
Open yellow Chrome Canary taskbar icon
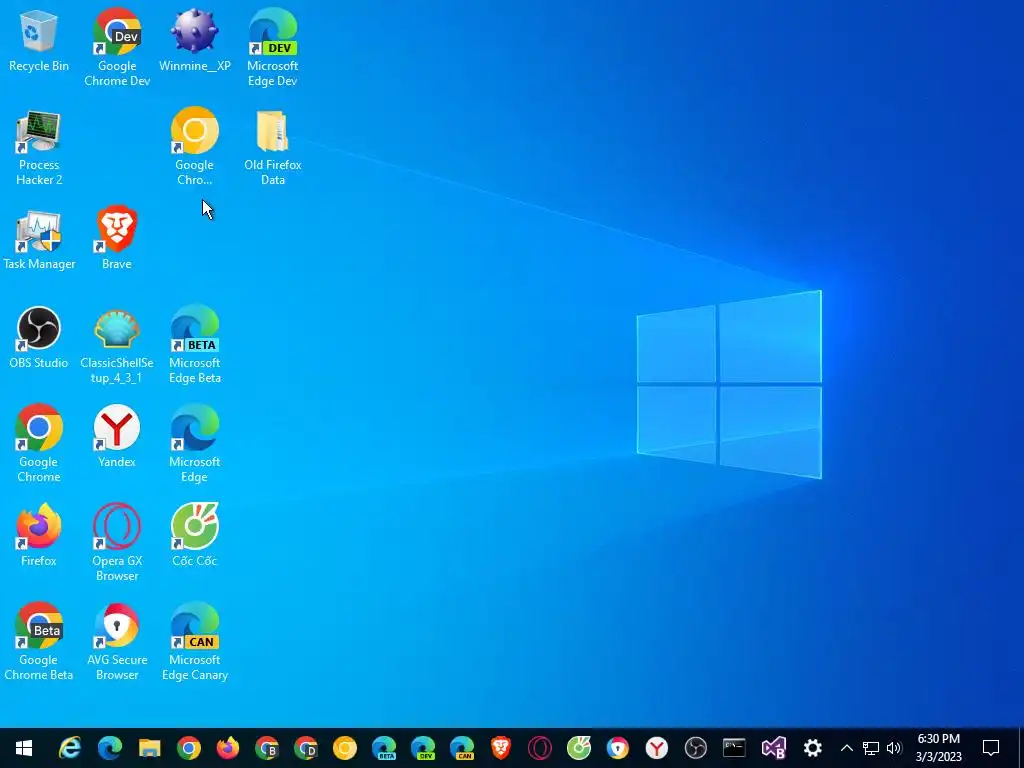point(345,748)
